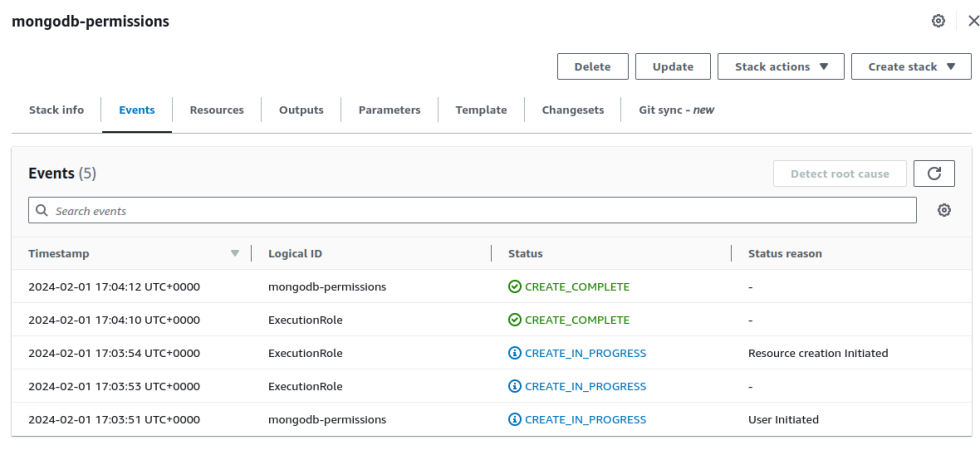
Task: Close the mongodb-permissions panel
Action: 973,21
